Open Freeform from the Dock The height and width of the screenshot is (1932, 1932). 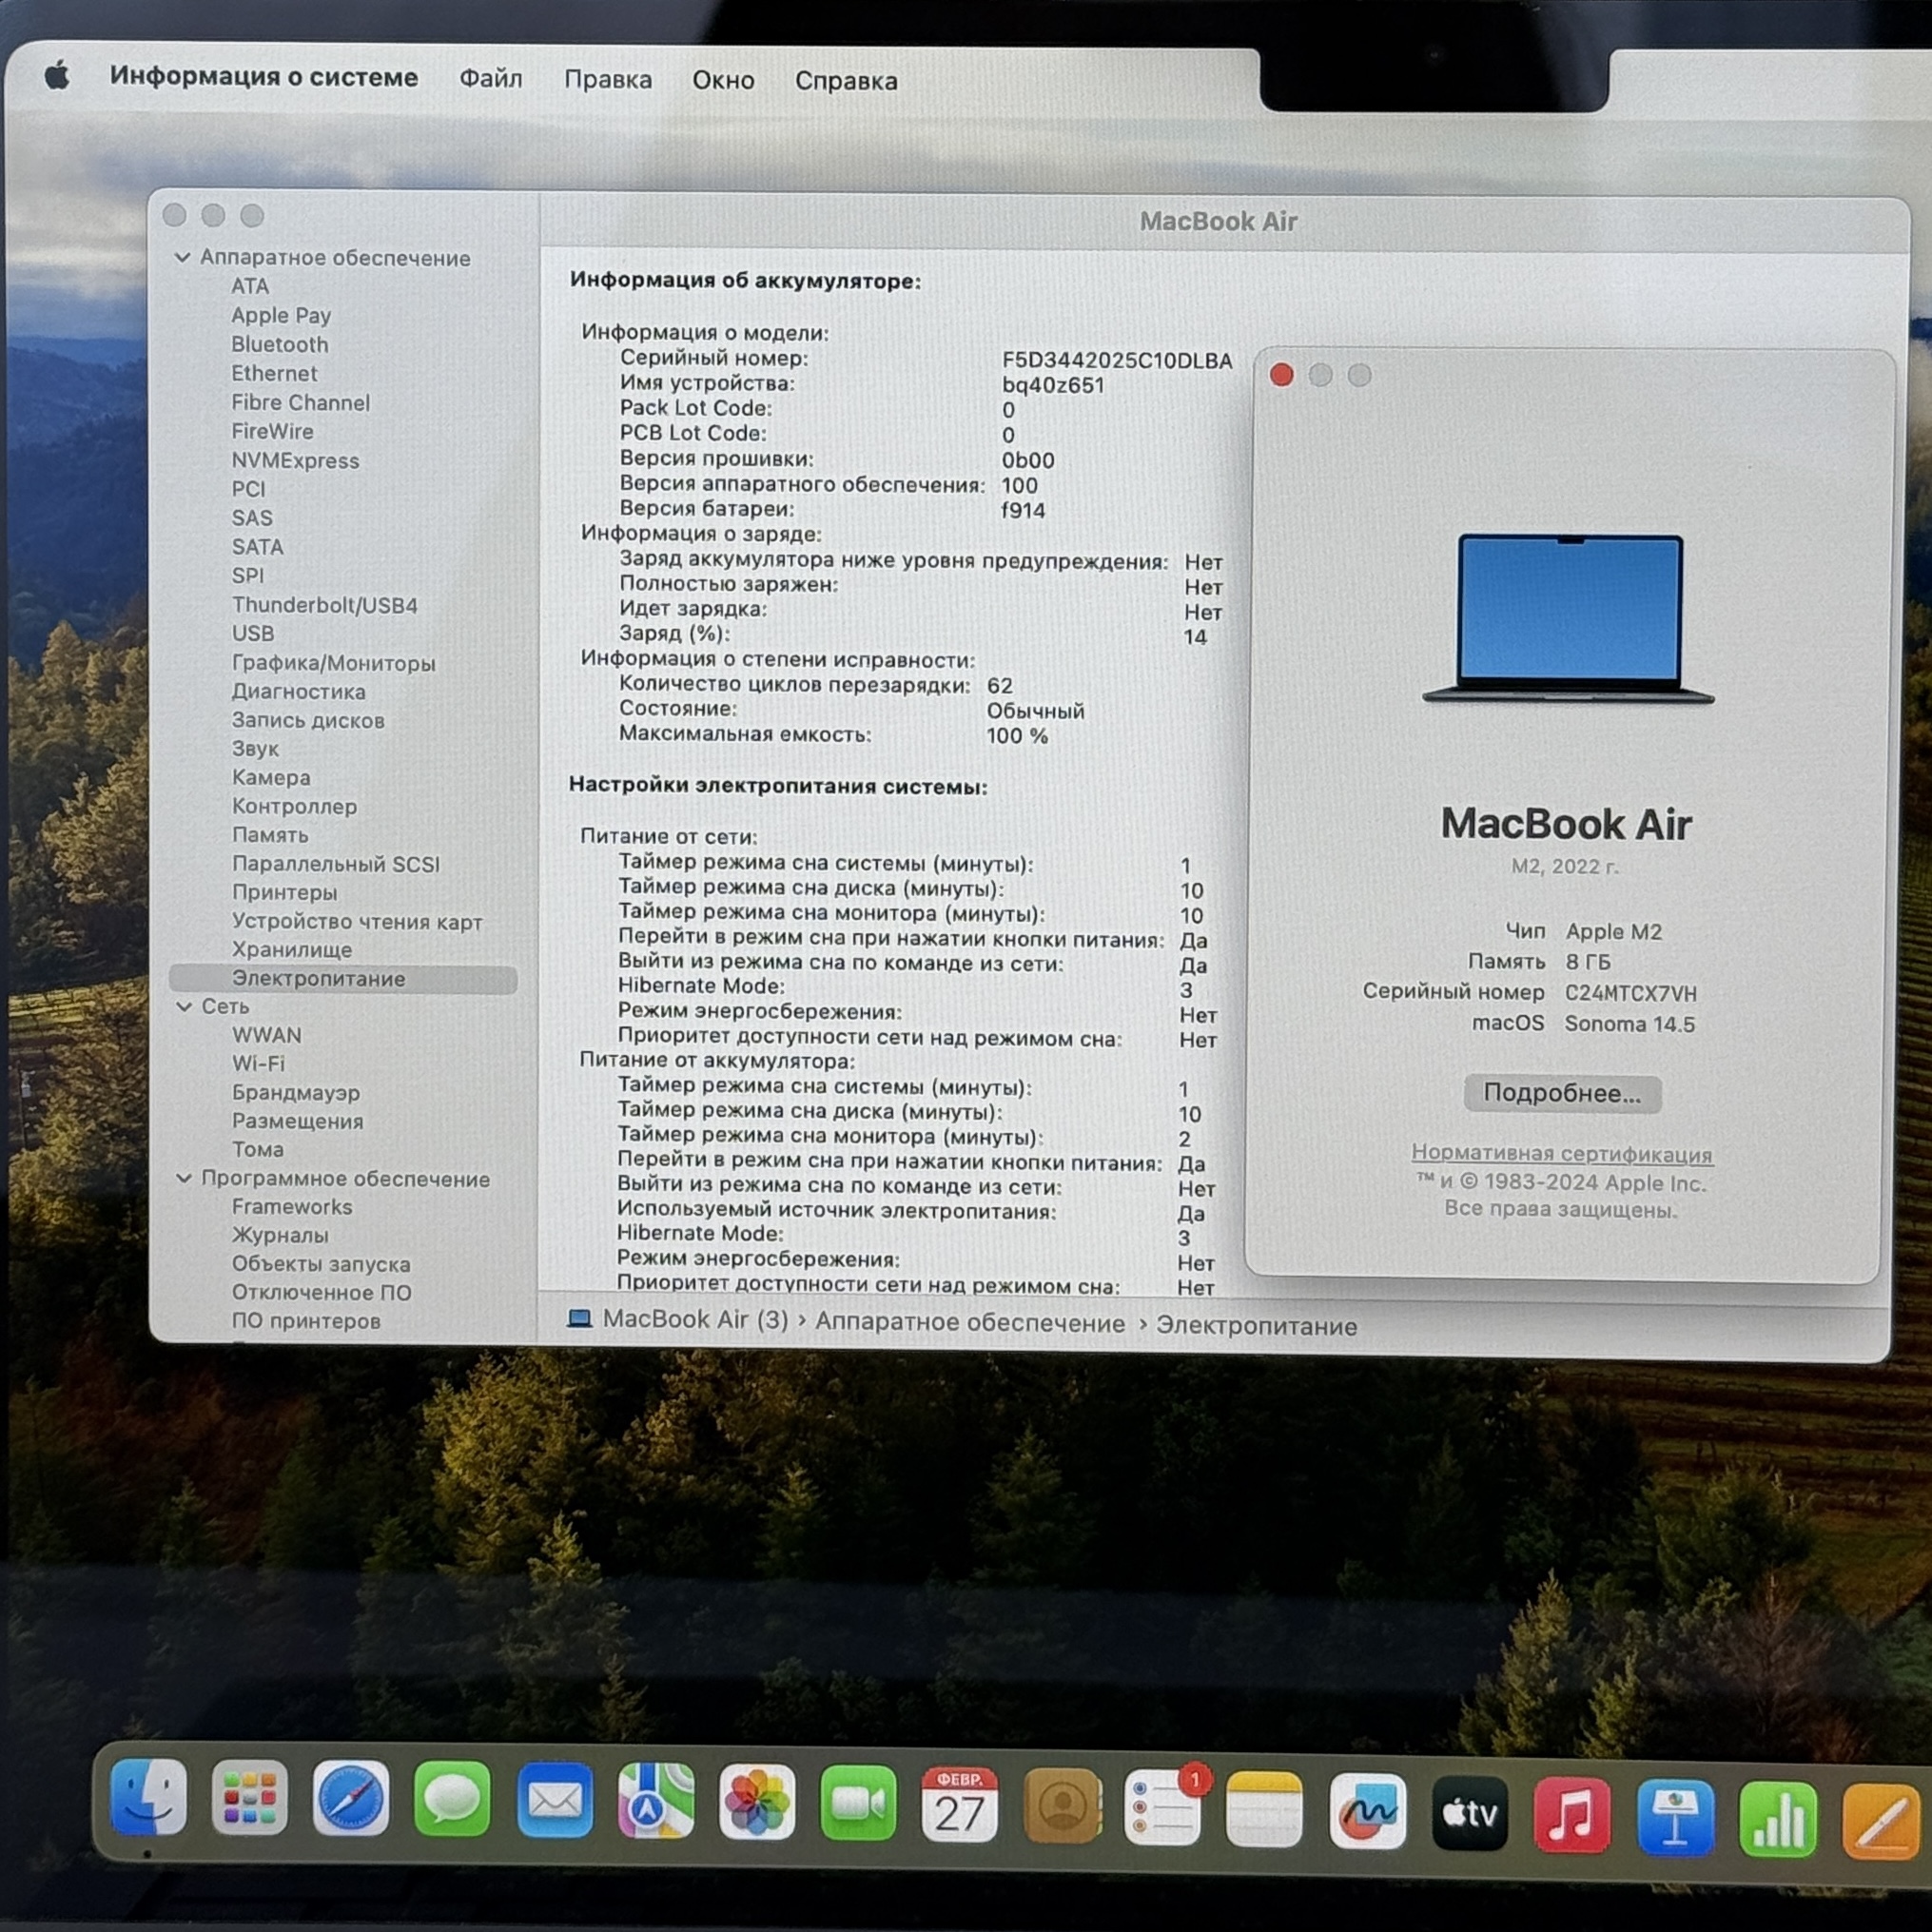tap(1367, 1811)
